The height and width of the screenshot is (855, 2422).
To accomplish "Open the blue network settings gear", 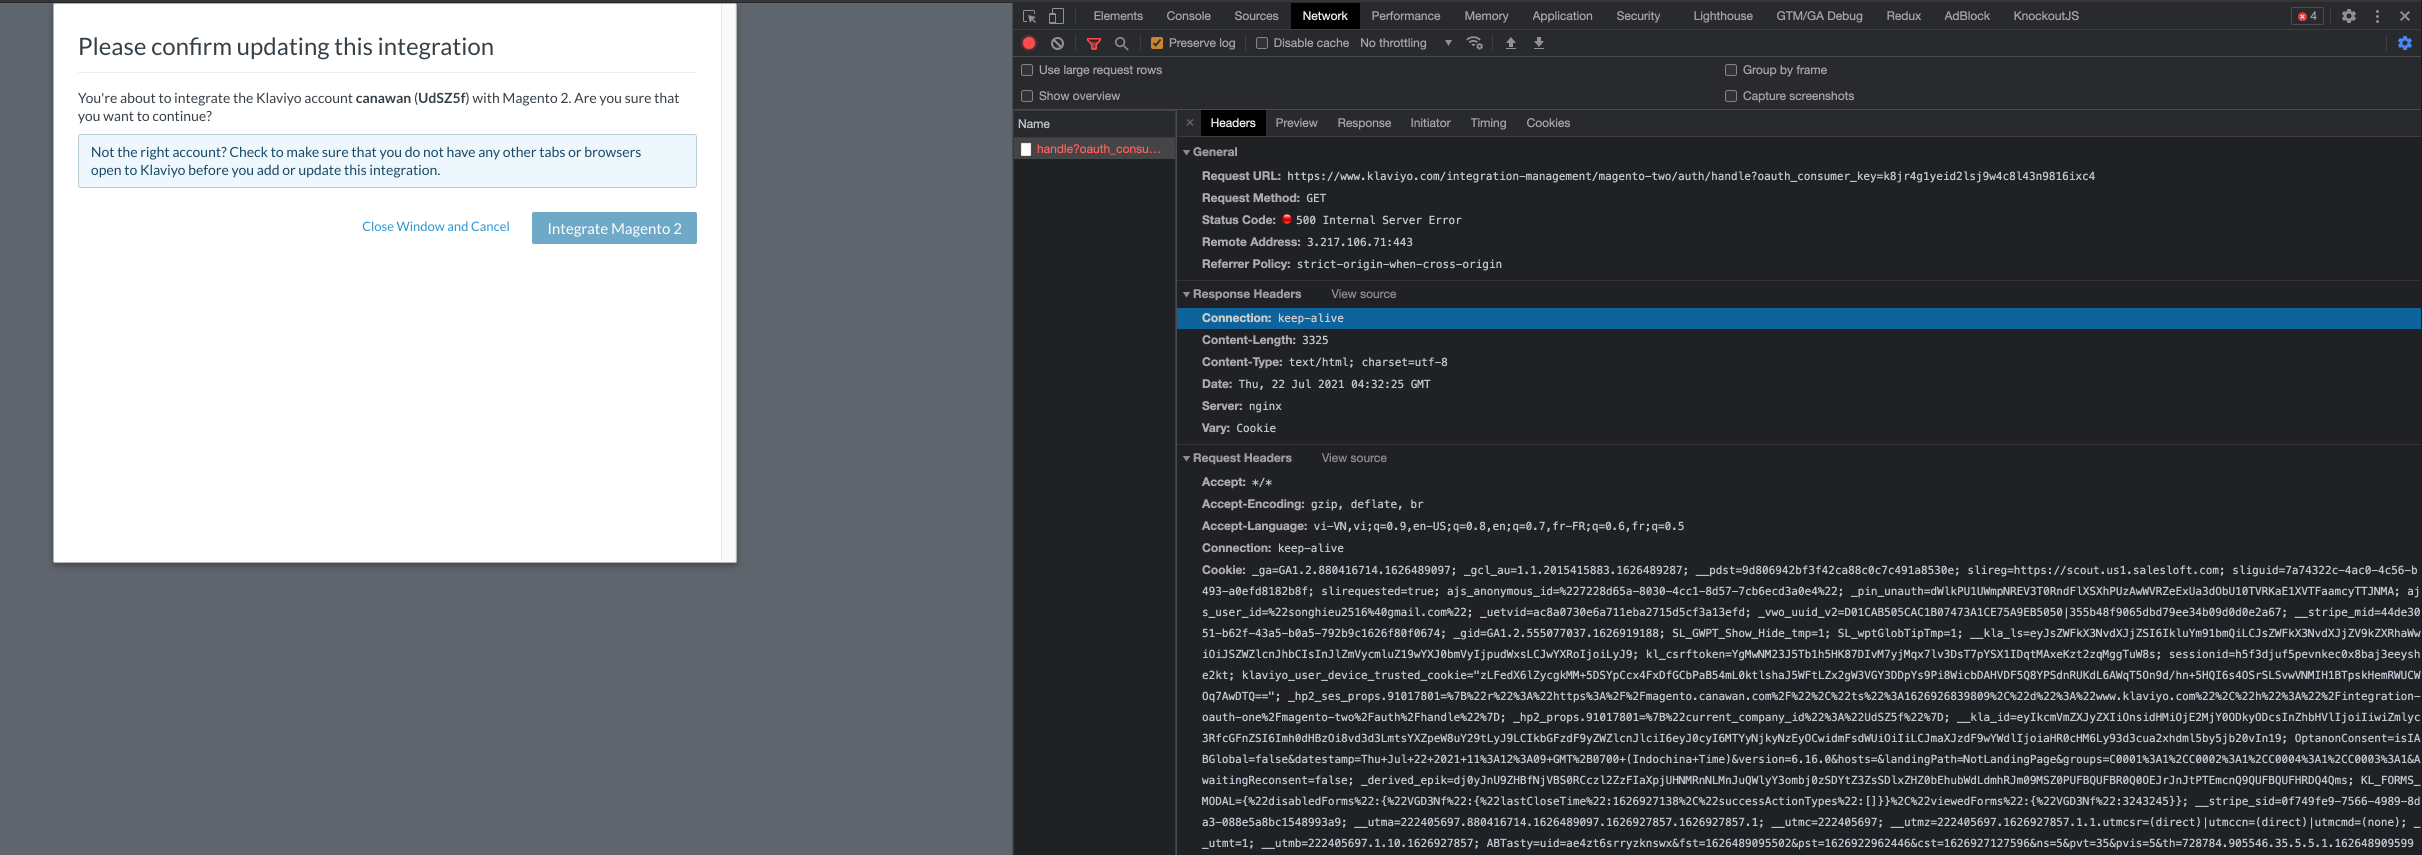I will (x=2405, y=43).
